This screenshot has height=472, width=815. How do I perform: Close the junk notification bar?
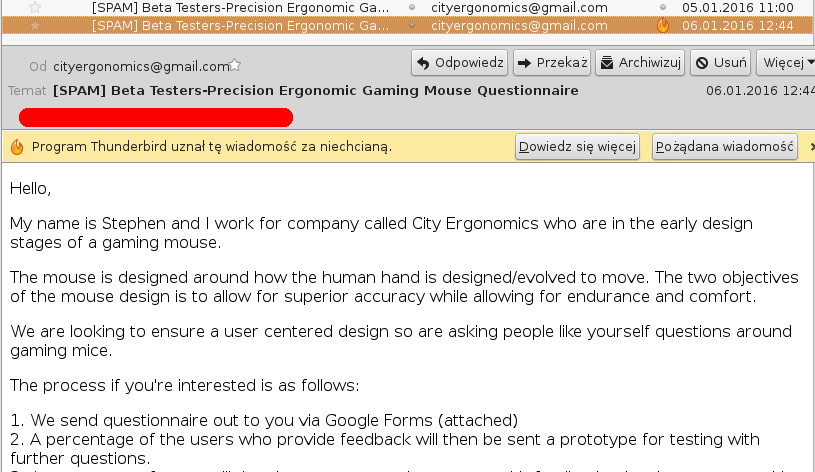coord(812,147)
